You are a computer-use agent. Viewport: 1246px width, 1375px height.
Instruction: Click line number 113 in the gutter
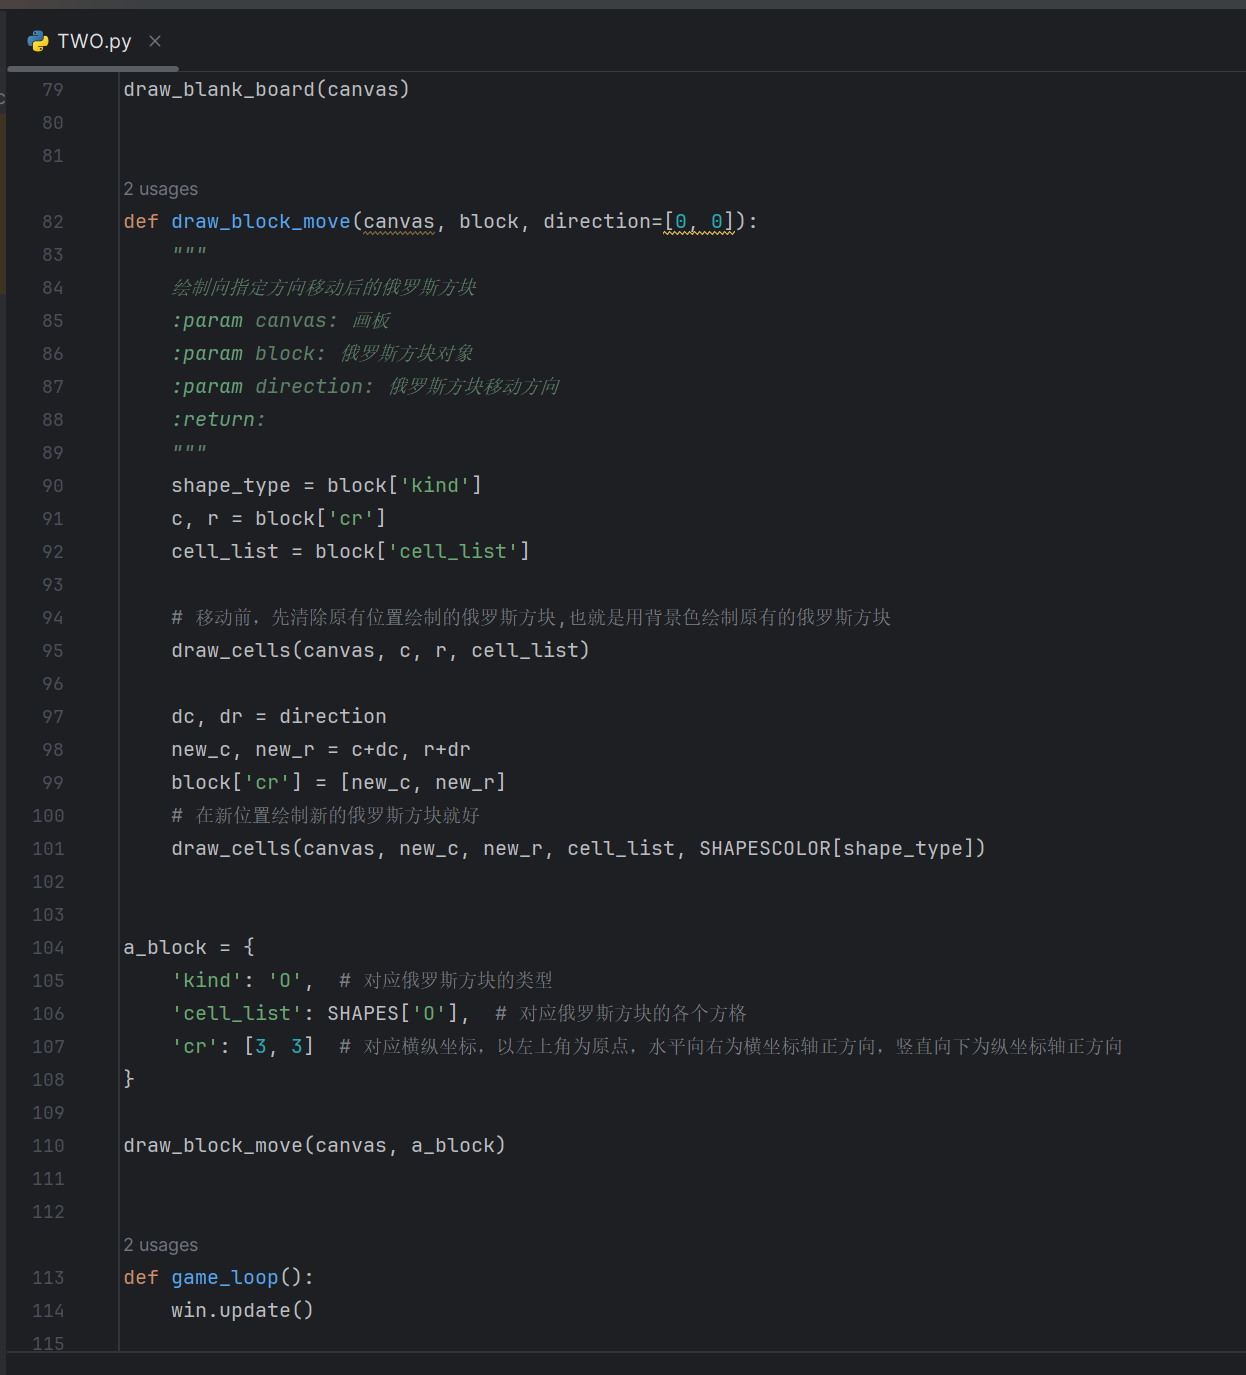pyautogui.click(x=48, y=1278)
